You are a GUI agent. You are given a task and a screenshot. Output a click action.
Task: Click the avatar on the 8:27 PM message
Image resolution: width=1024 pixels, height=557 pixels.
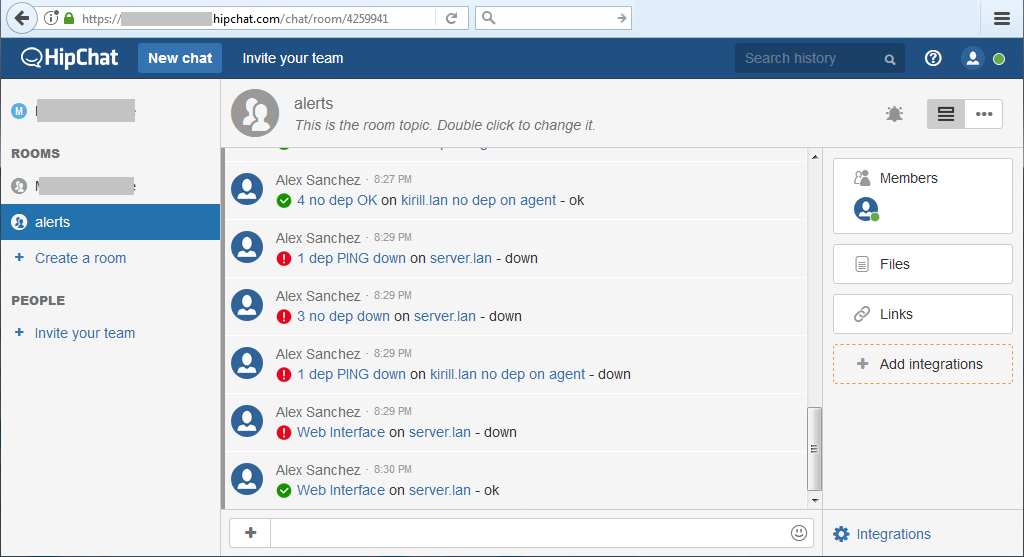[x=248, y=189]
